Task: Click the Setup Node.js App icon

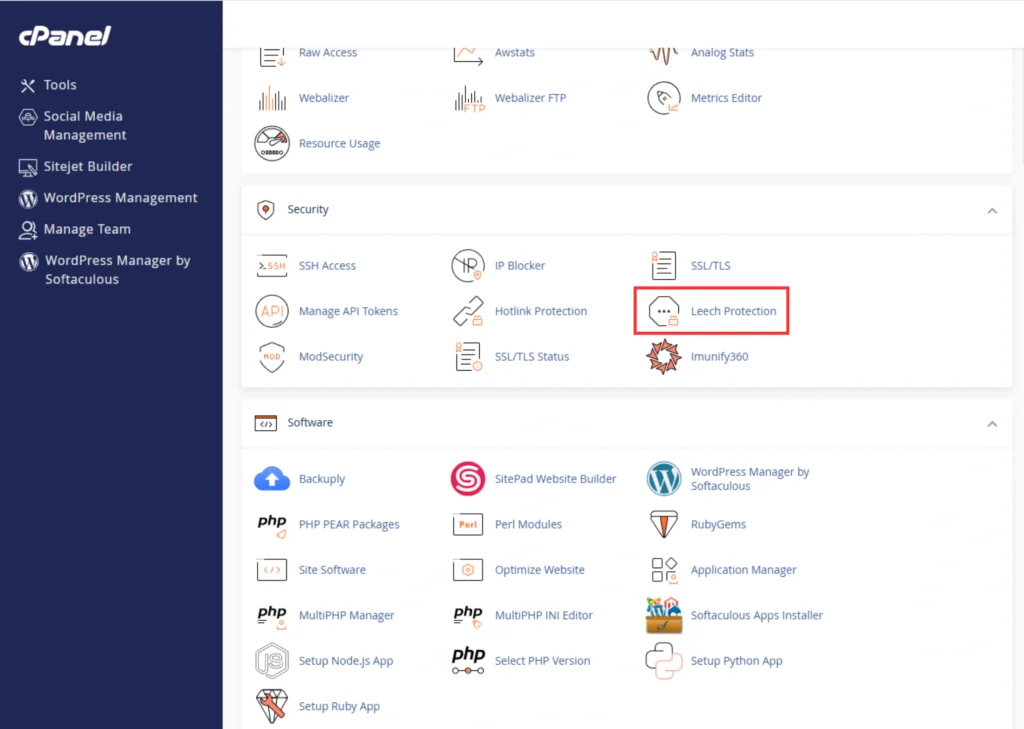Action: click(272, 661)
